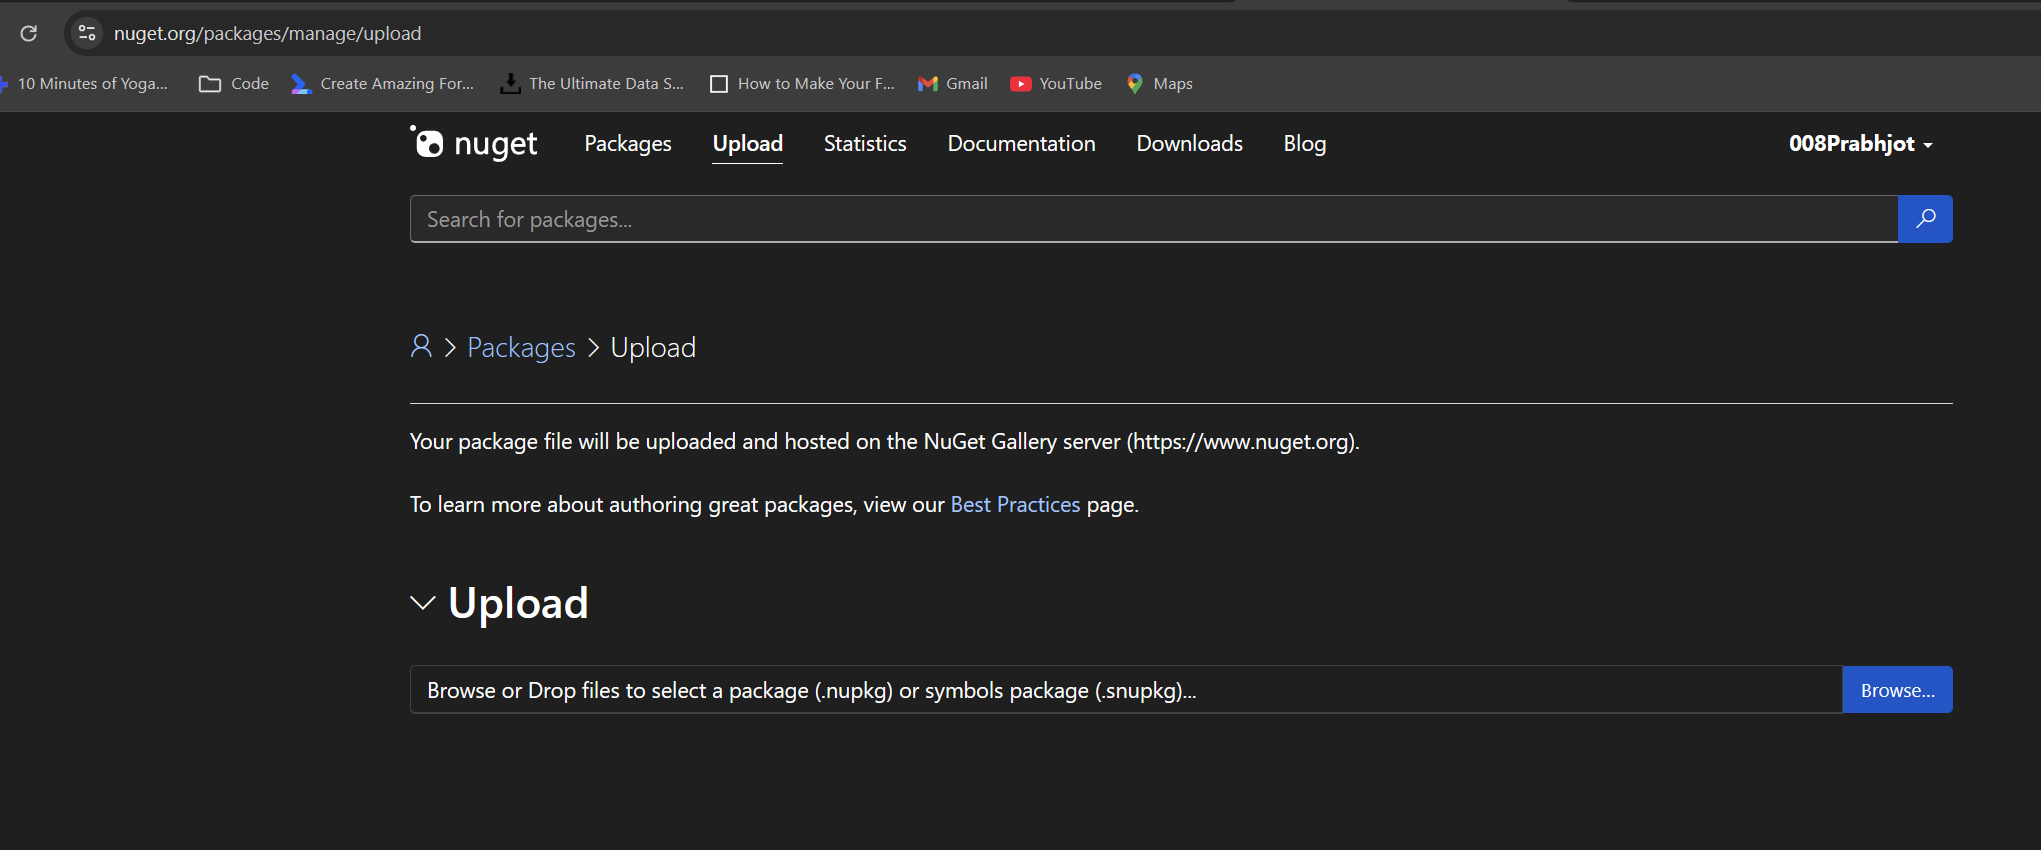Go to the Downloads page
2041x850 pixels.
coord(1190,144)
